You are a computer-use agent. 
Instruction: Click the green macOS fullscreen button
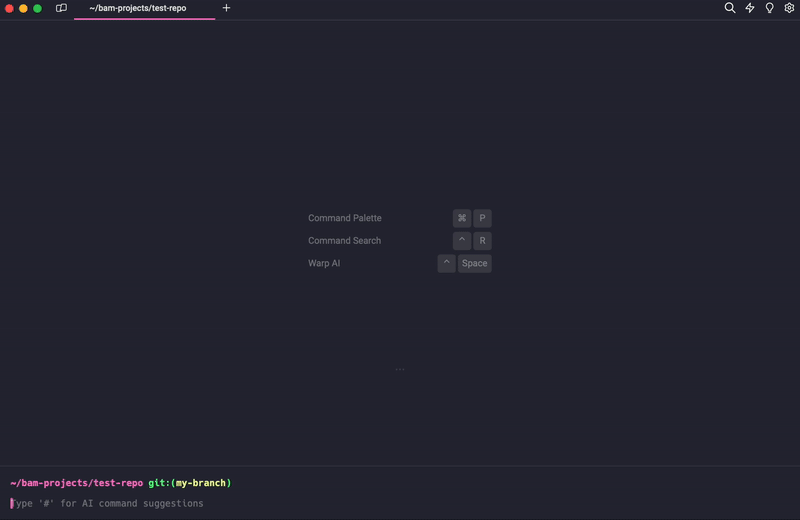coord(37,8)
